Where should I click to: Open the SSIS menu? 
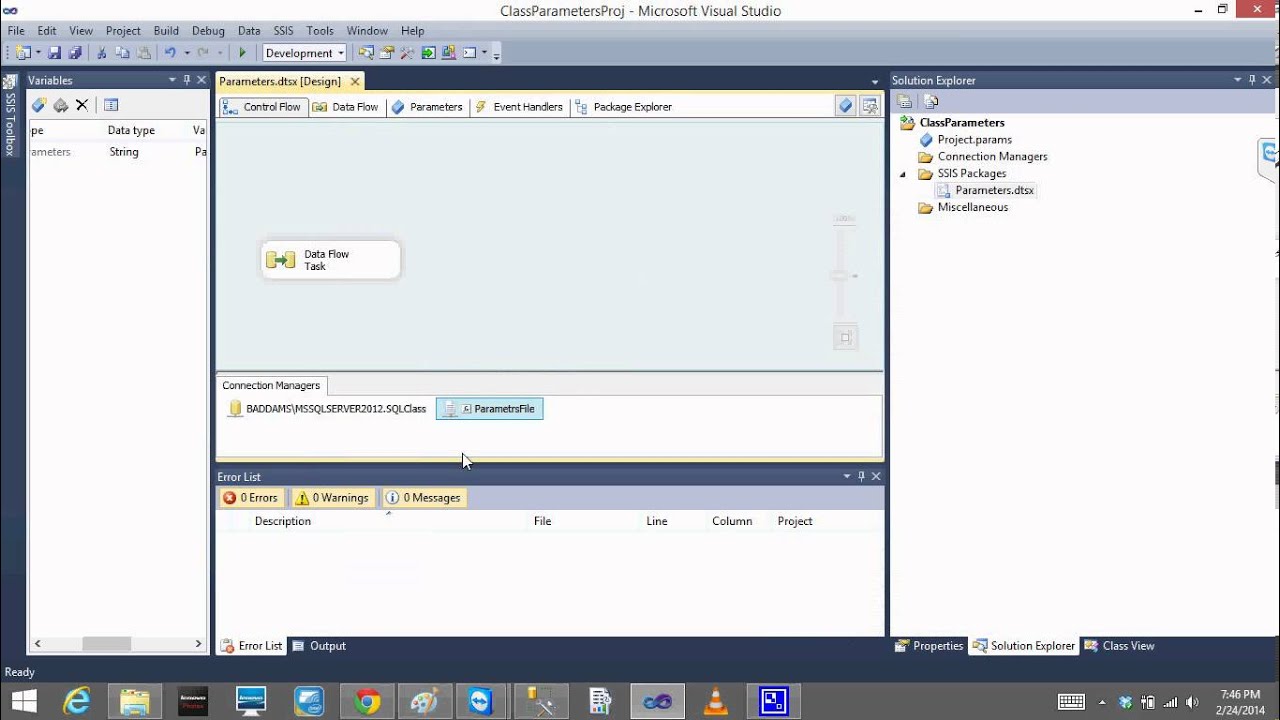[283, 31]
